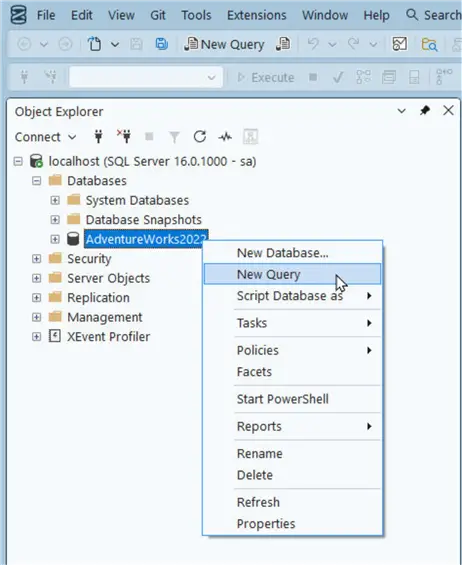Screen dimensions: 462x565
Task: Click the Execute button
Action: [266, 77]
